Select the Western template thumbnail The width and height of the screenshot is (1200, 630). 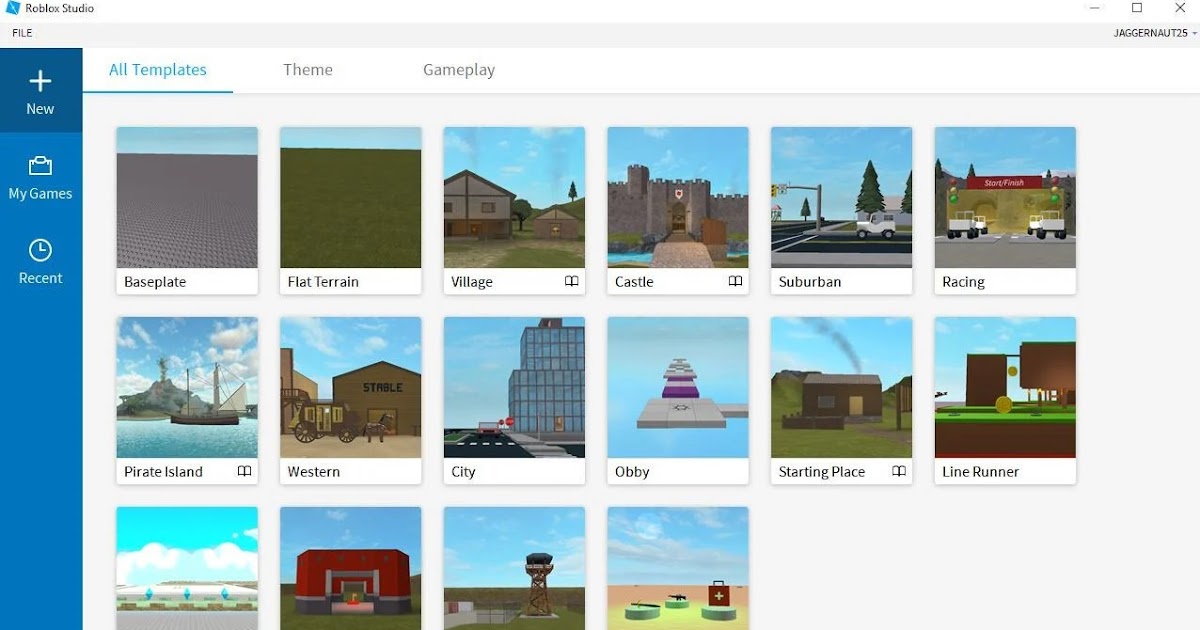[351, 388]
